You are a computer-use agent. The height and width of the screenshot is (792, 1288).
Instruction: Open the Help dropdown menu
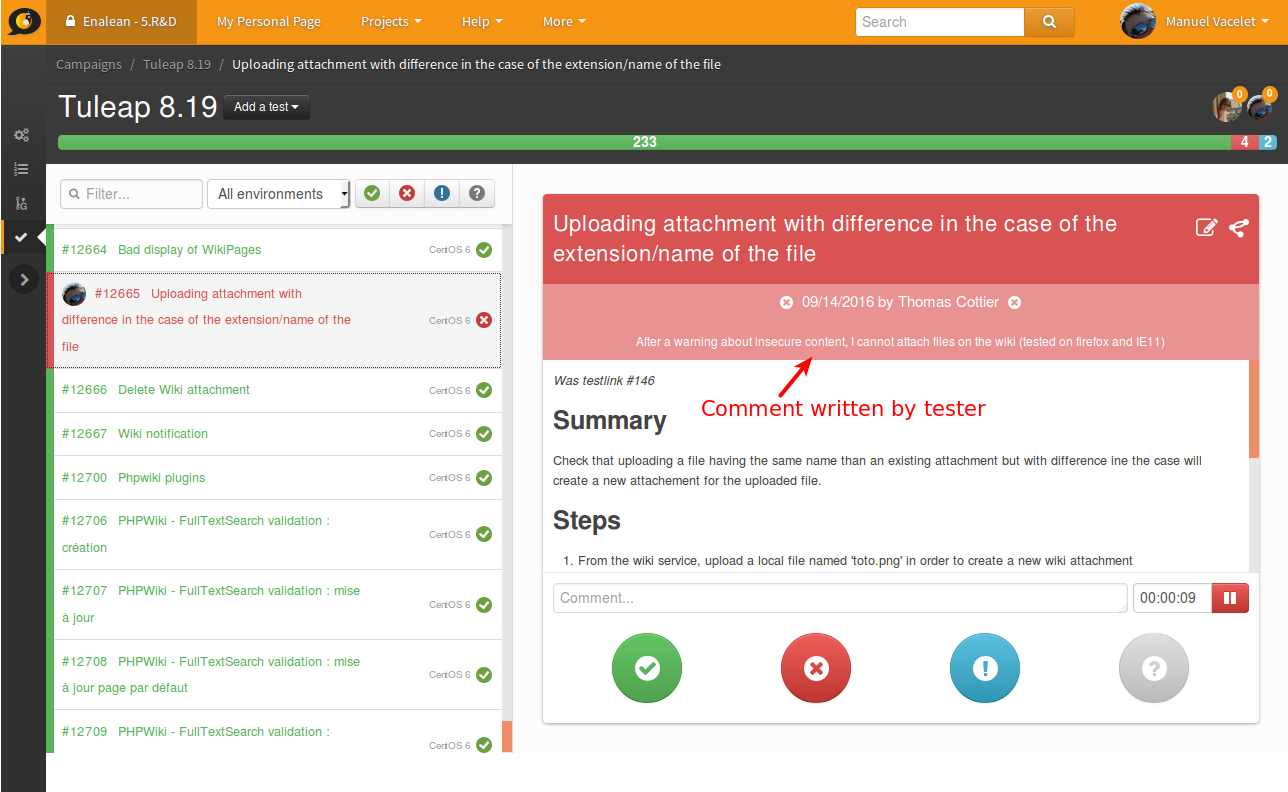tap(482, 21)
